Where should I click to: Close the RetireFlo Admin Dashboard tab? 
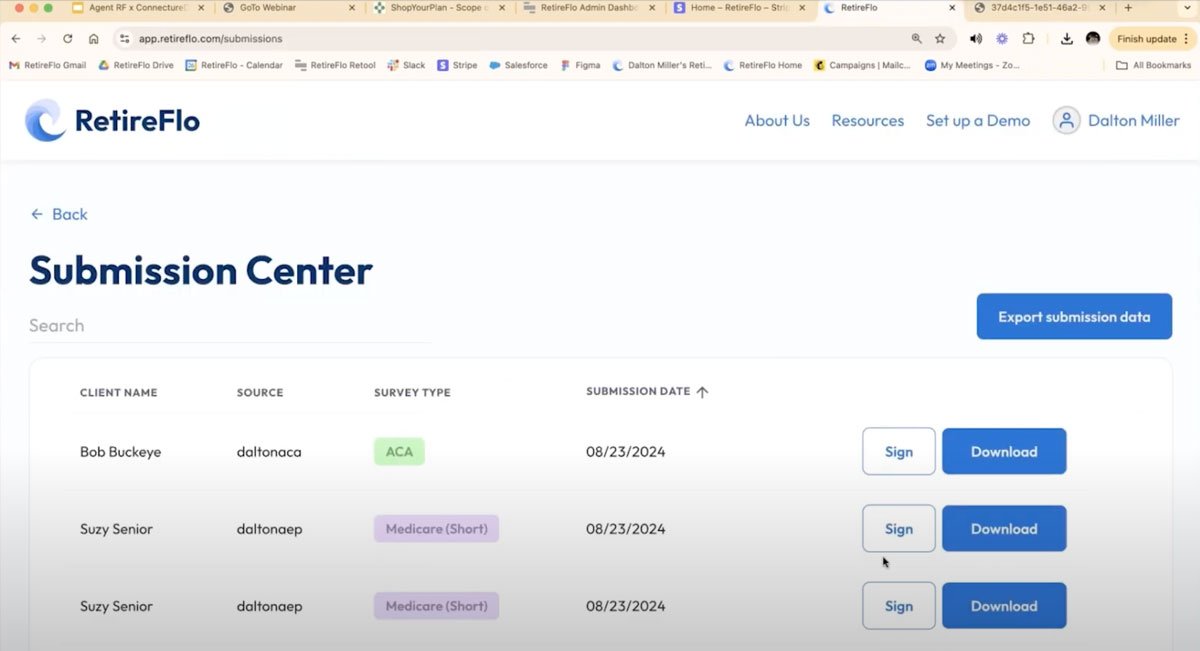point(653,8)
